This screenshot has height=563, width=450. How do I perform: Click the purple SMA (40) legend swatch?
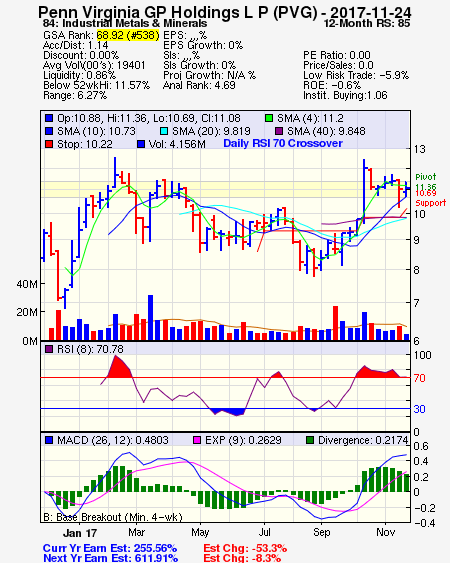(279, 131)
